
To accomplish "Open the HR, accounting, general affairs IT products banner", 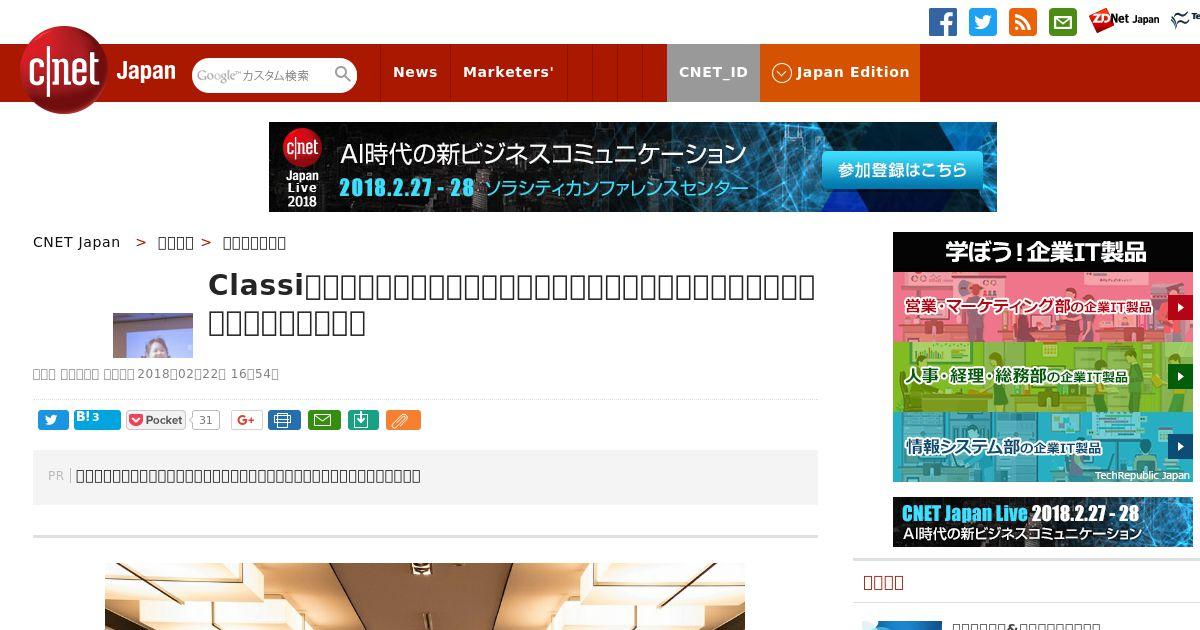I will pyautogui.click(x=1043, y=377).
